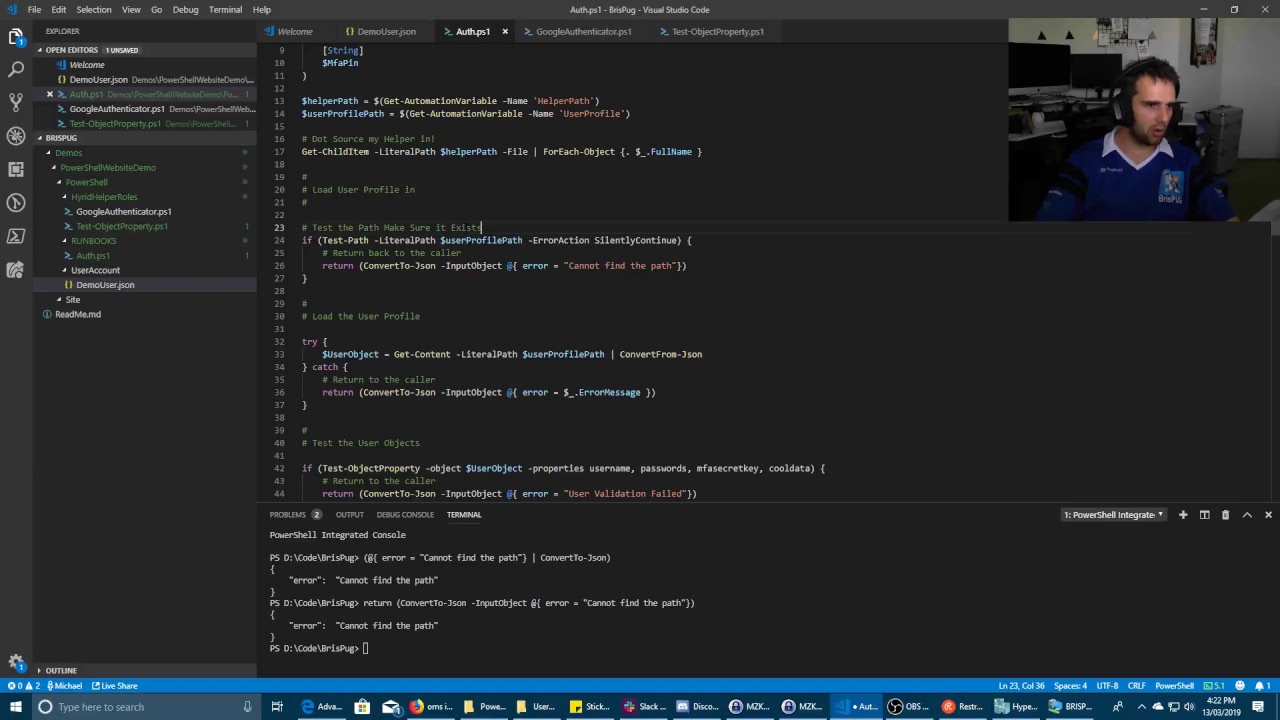The height and width of the screenshot is (720, 1280).
Task: Close the Auth.ps1 editor tab
Action: (505, 32)
